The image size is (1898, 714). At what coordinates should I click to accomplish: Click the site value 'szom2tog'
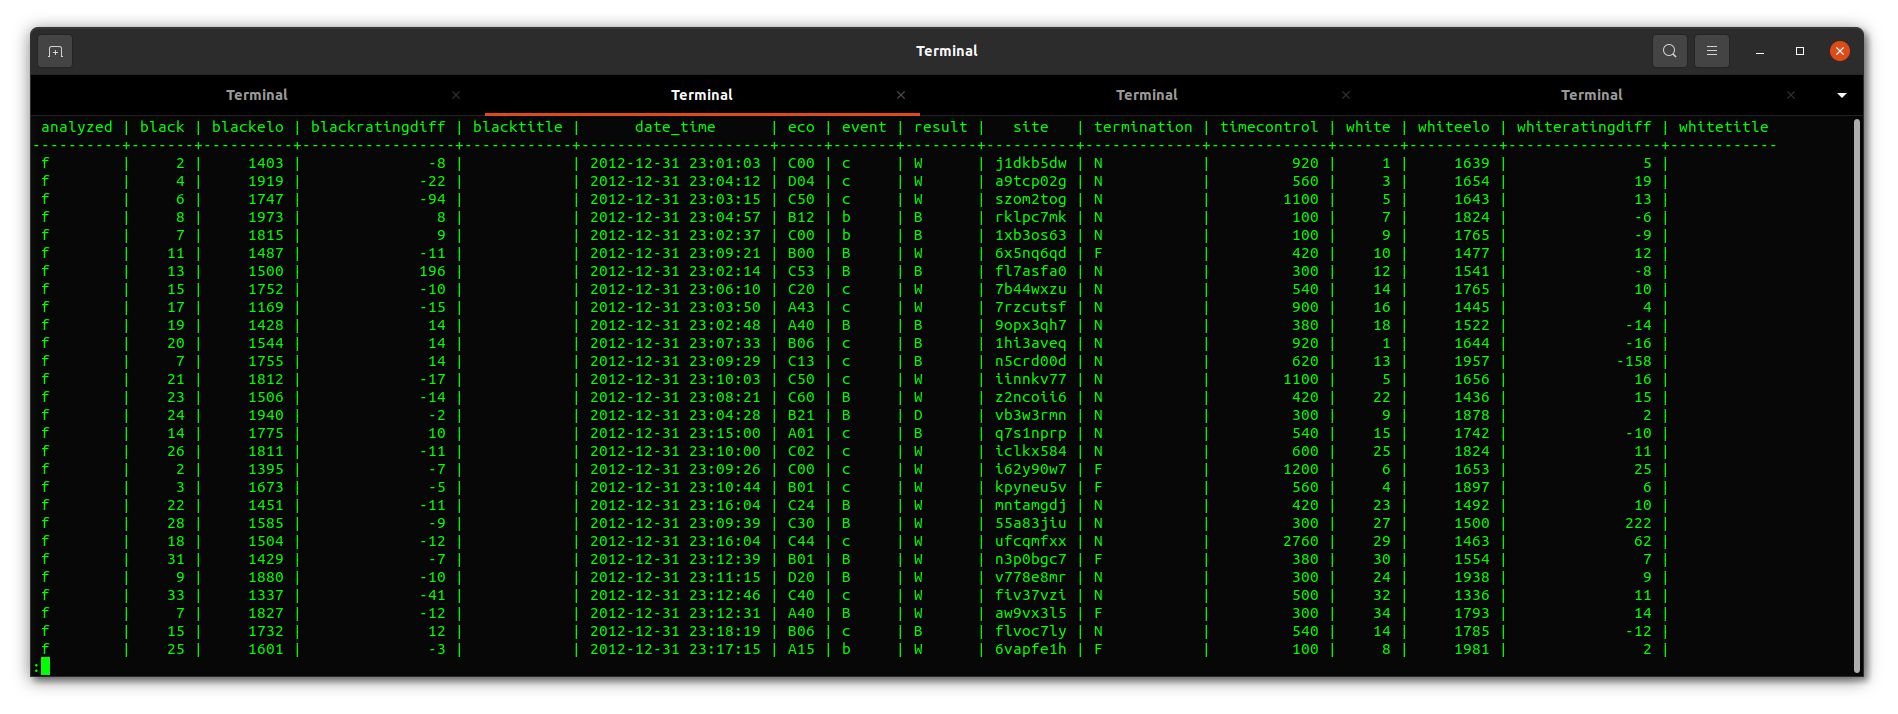coord(1031,199)
